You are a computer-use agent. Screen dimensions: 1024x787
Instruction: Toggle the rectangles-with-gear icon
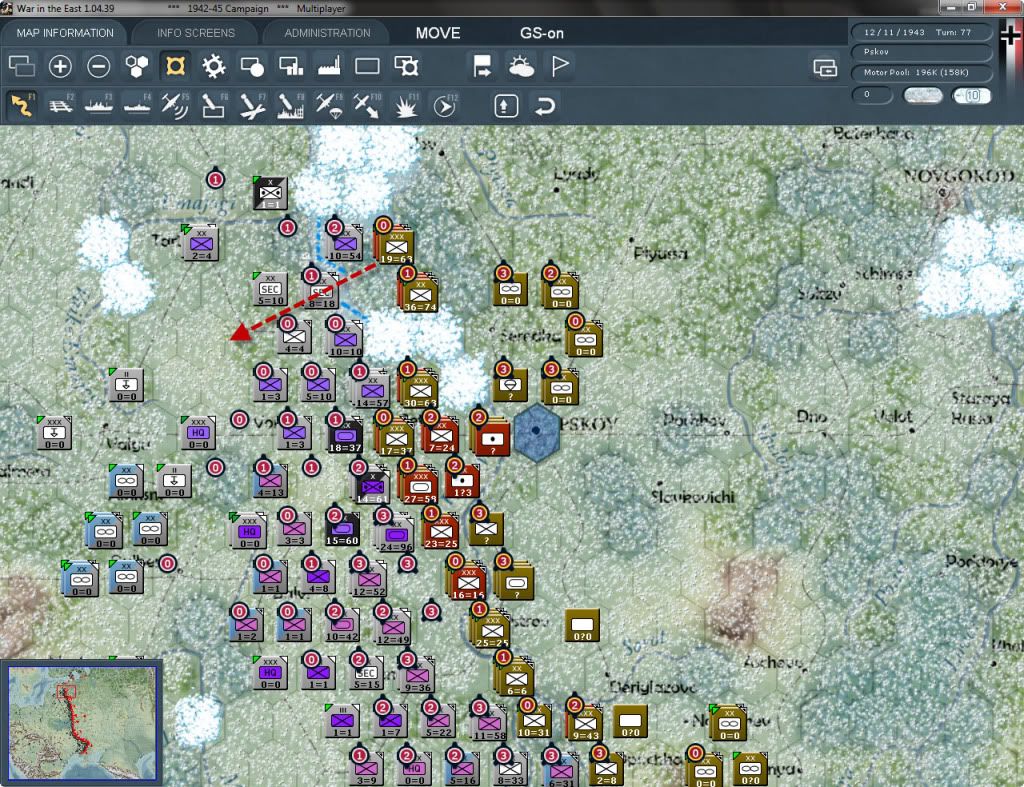pyautogui.click(x=406, y=66)
